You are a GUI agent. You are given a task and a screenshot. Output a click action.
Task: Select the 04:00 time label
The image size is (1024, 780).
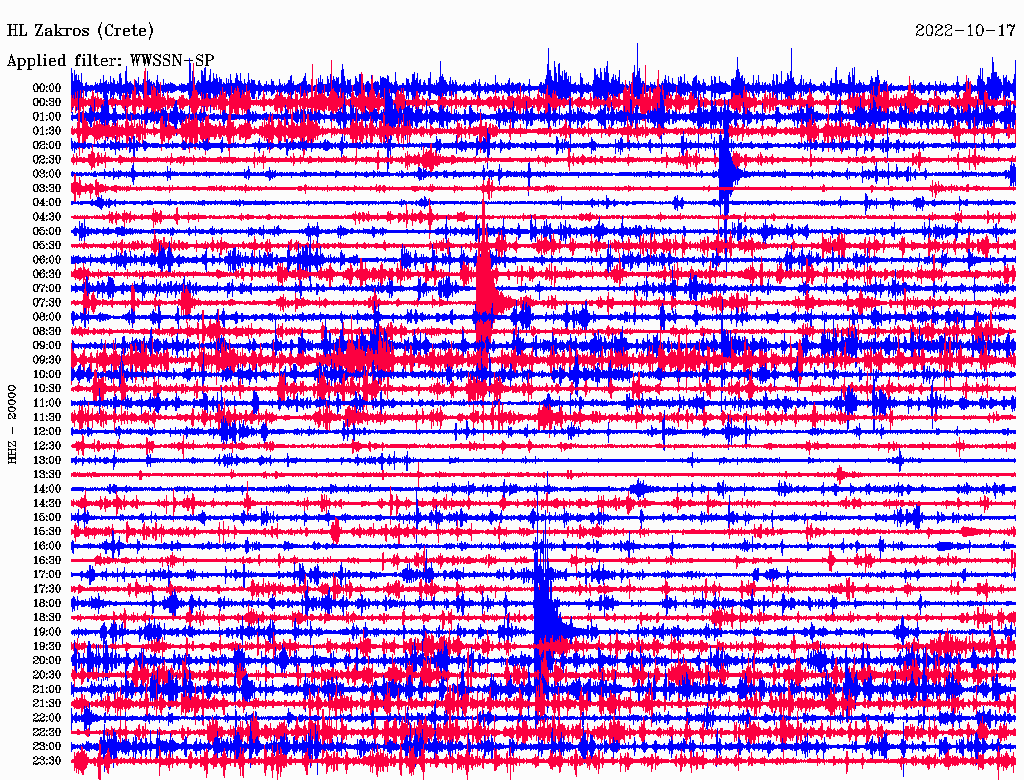point(47,203)
